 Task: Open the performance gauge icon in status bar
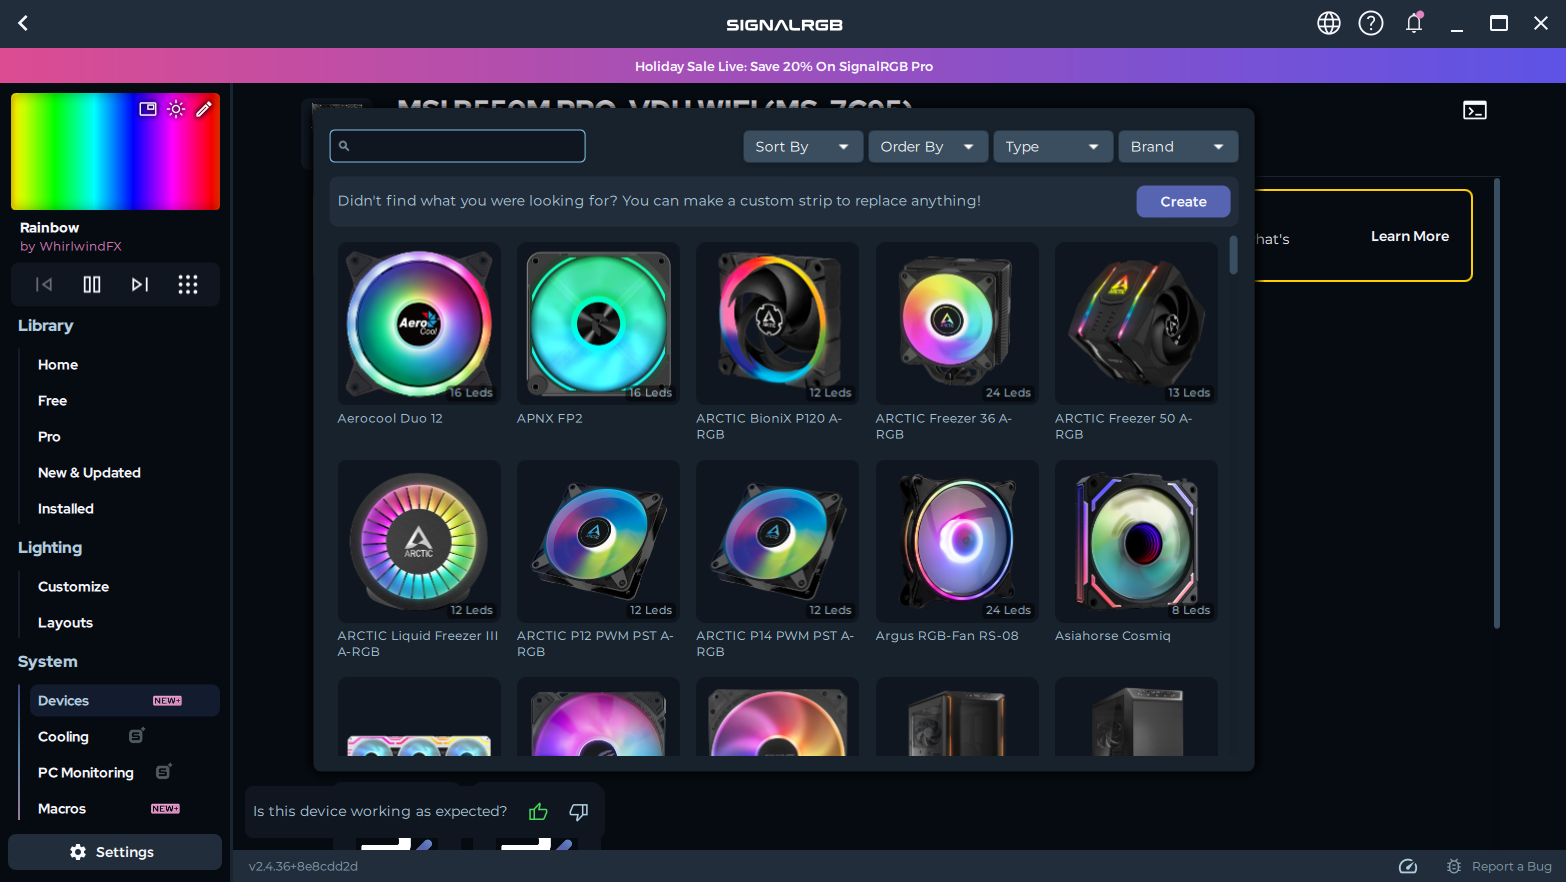click(1408, 866)
